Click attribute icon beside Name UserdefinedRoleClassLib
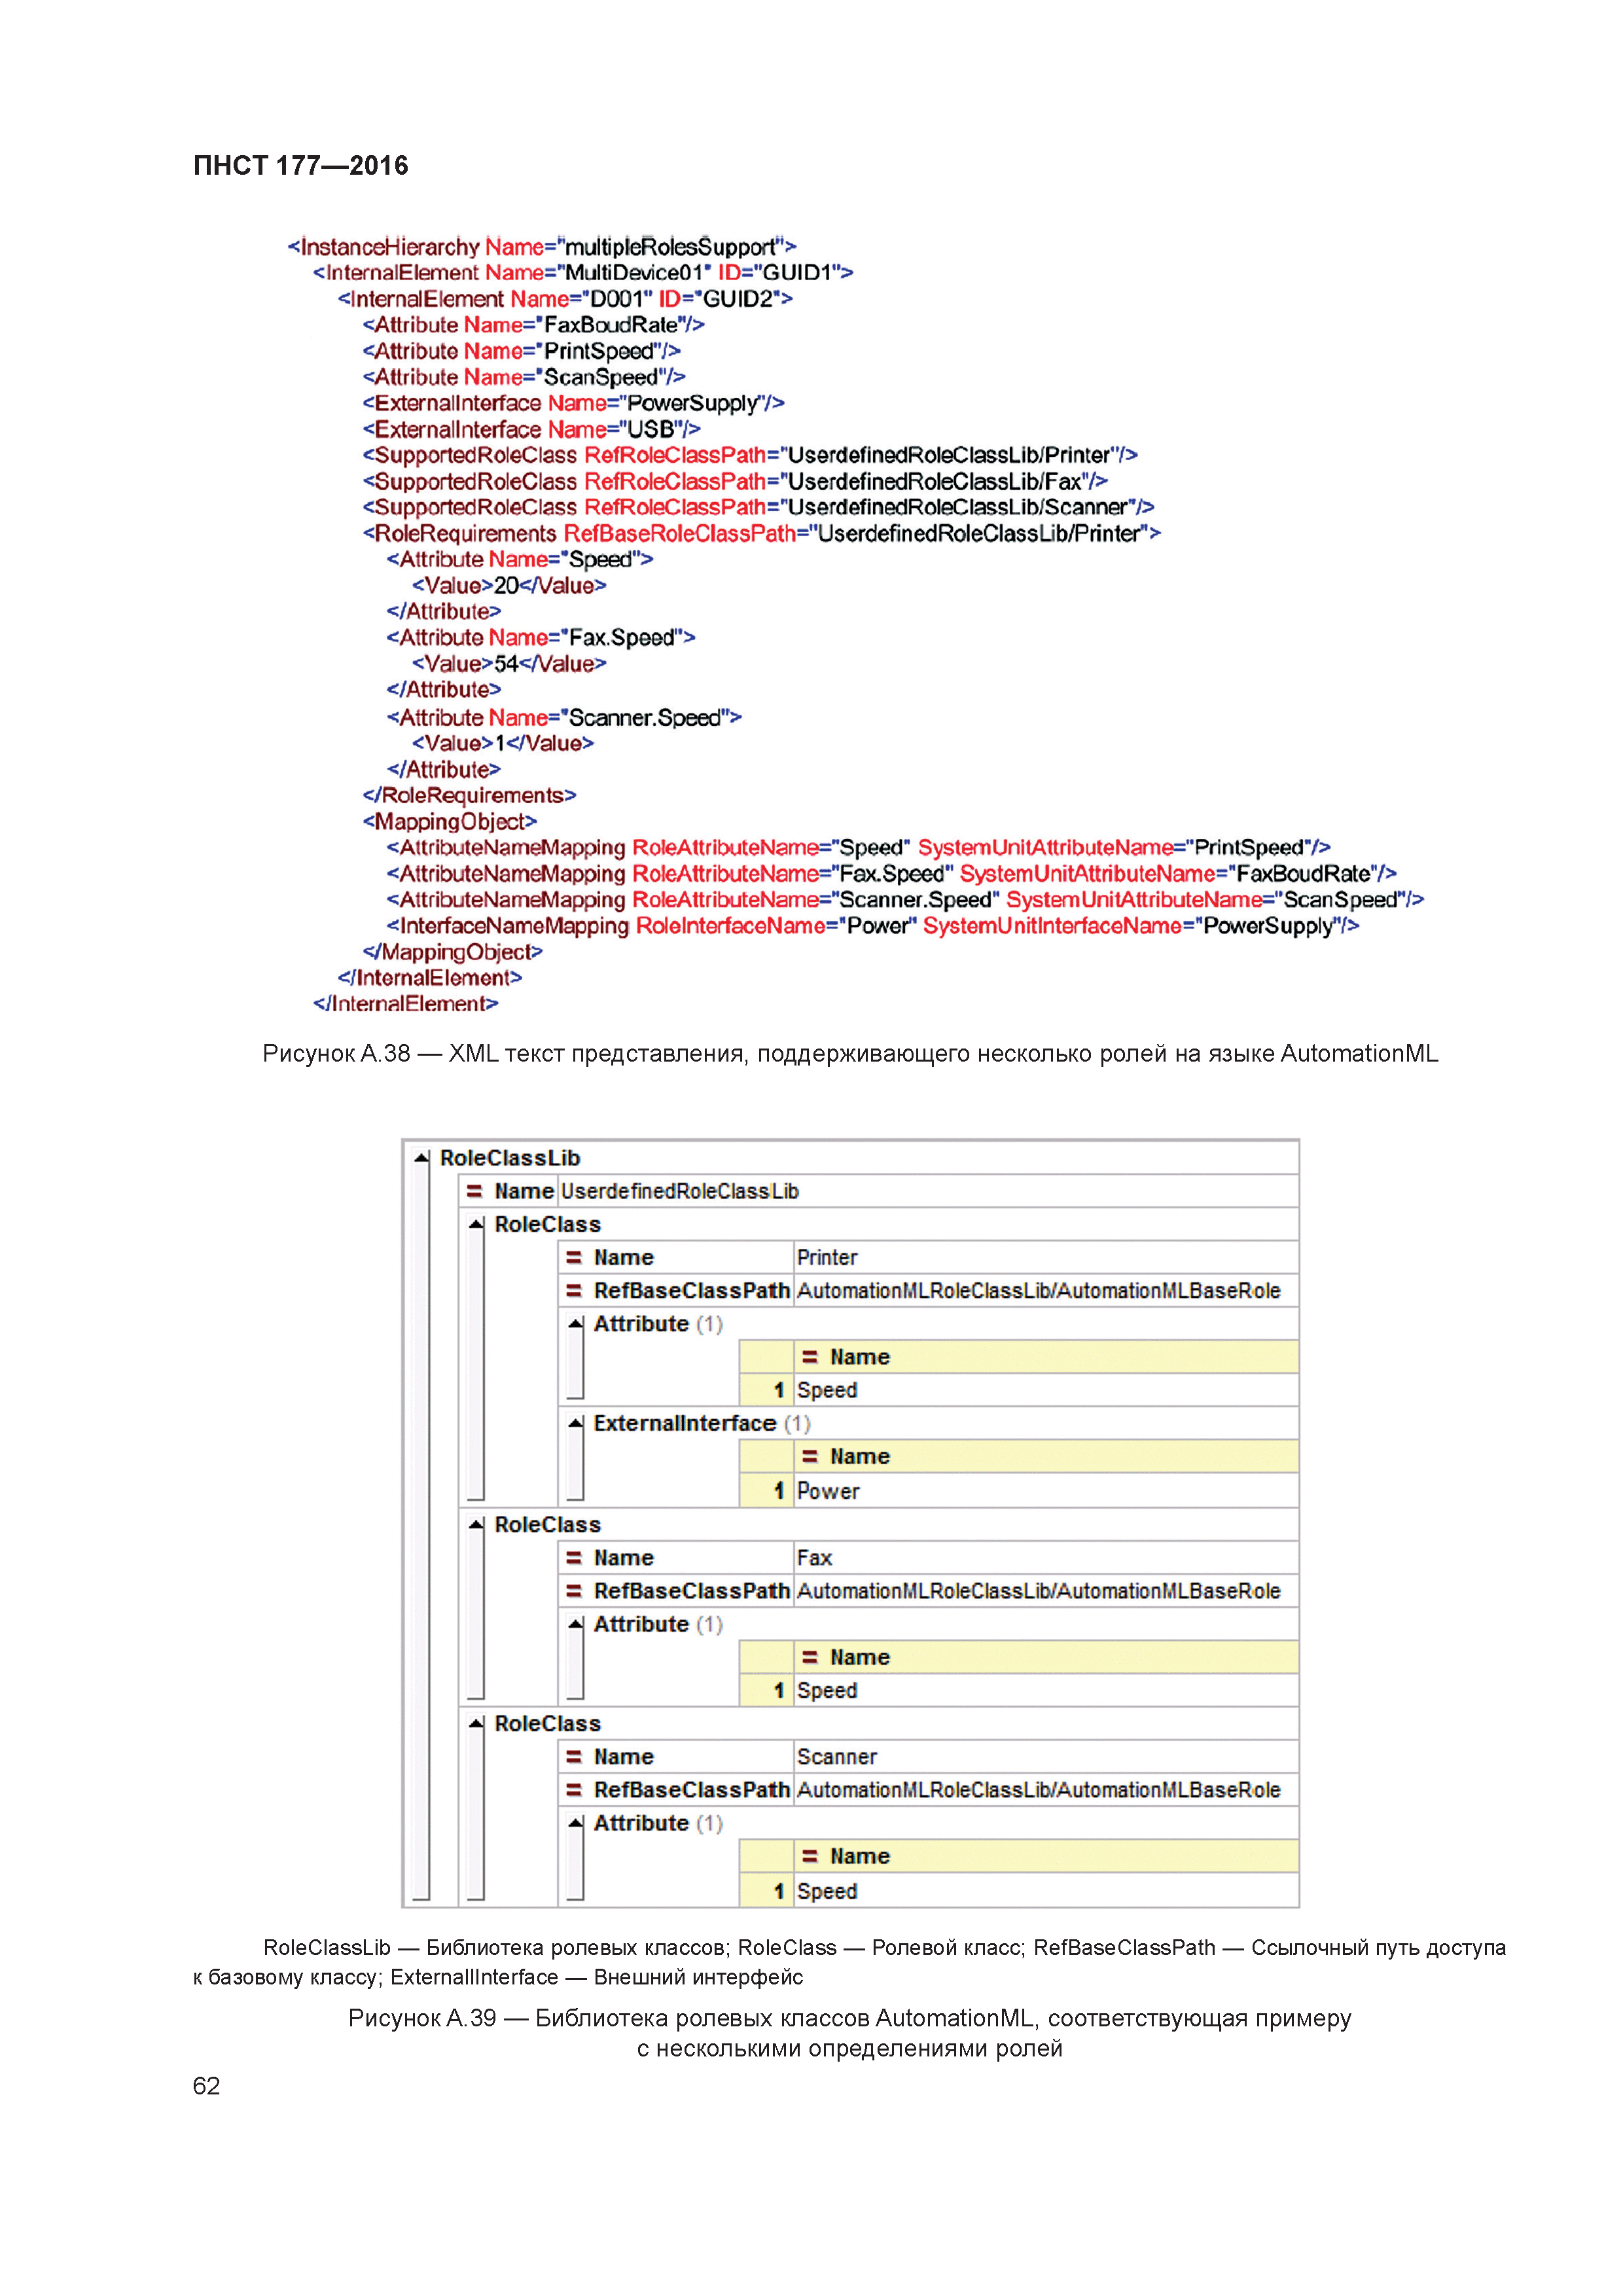 point(475,1191)
